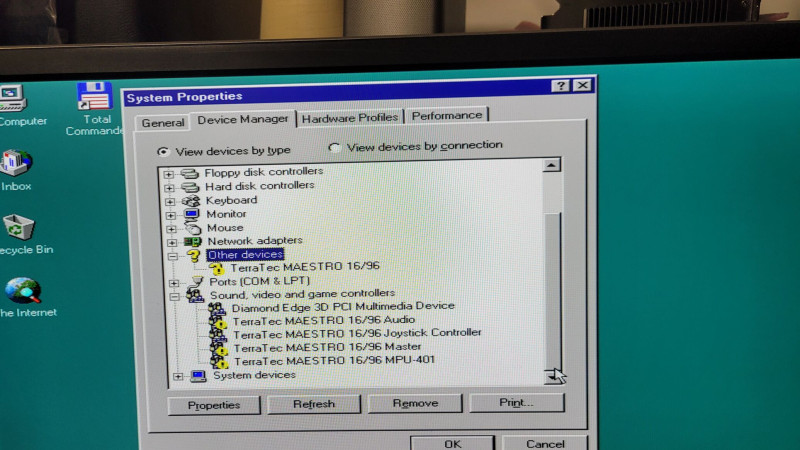This screenshot has height=450, width=800.
Task: Click the device list scroll up arrow
Action: [552, 165]
